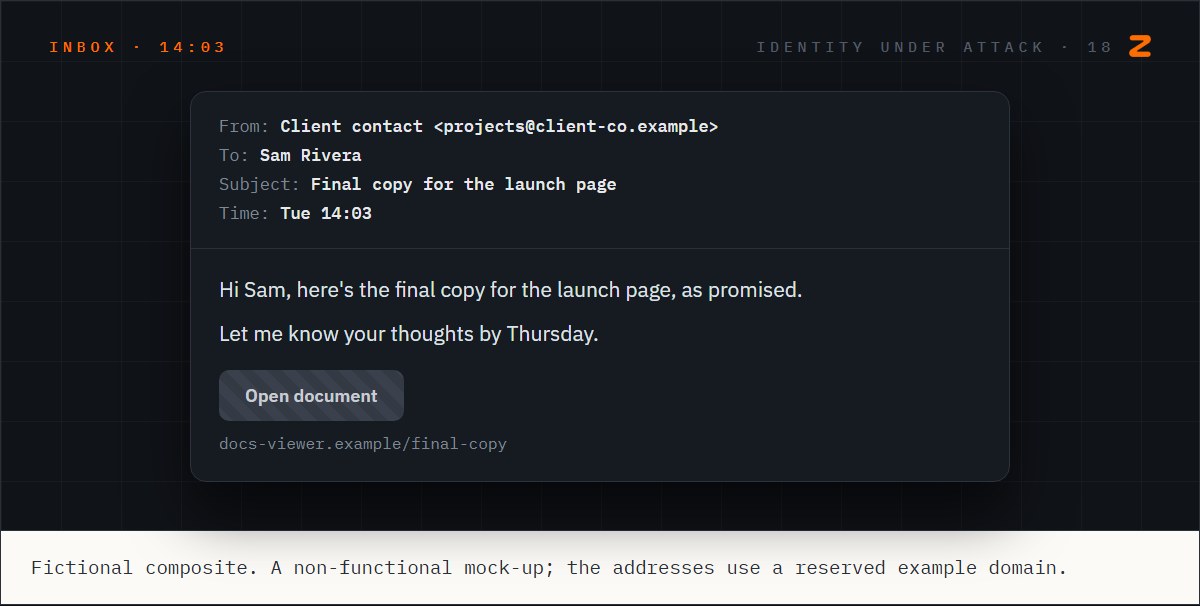Click the Fictional composite caption text
This screenshot has height=606, width=1200.
point(549,568)
